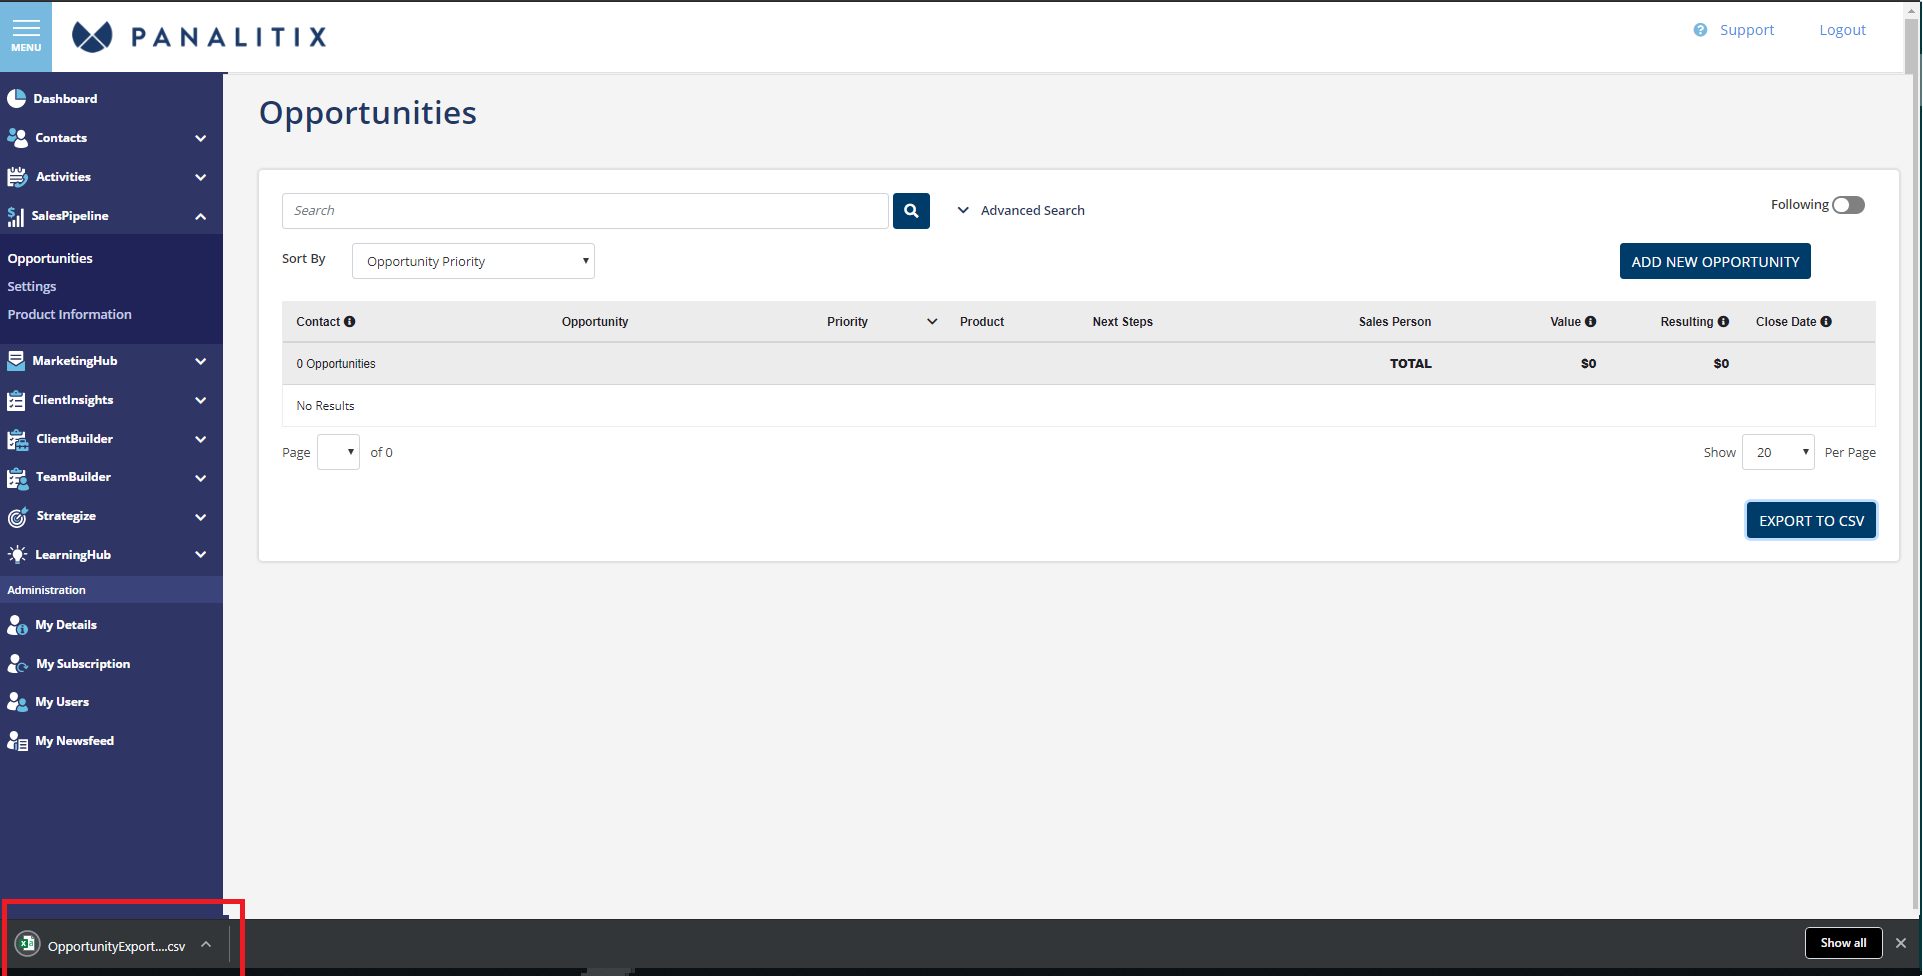
Task: Expand the Strategize menu chevron
Action: [201, 517]
